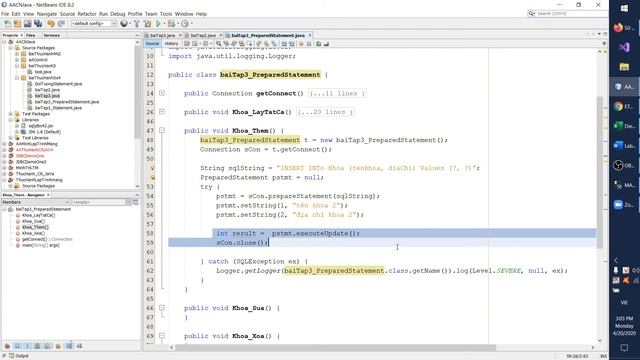Click the globe browser icon in toolbar
The image size is (640, 360).
(x=124, y=24)
